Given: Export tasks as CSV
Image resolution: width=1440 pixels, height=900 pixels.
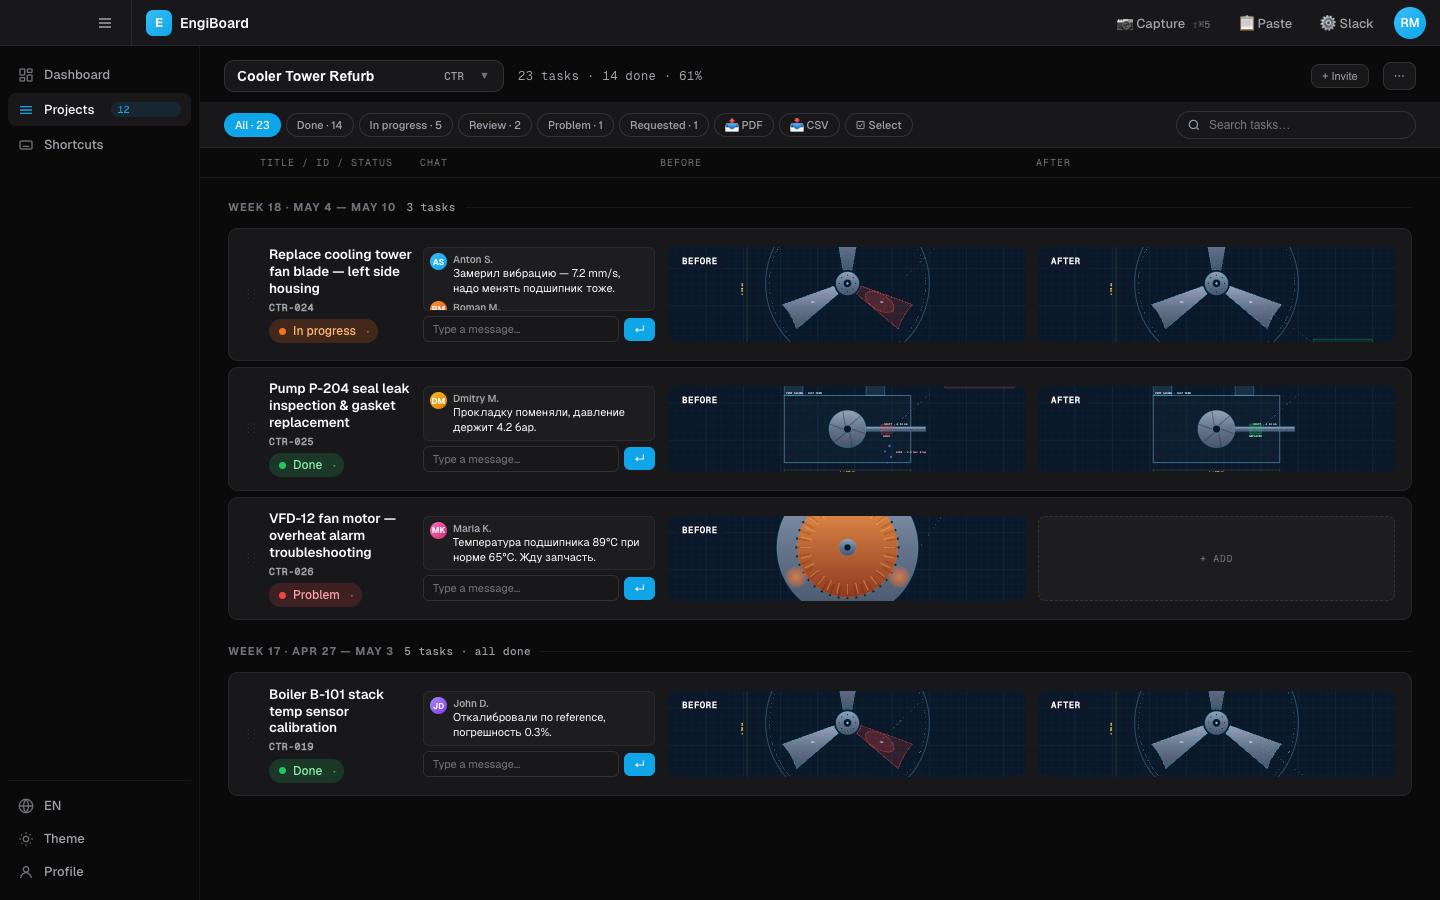Looking at the screenshot, I should coord(809,125).
